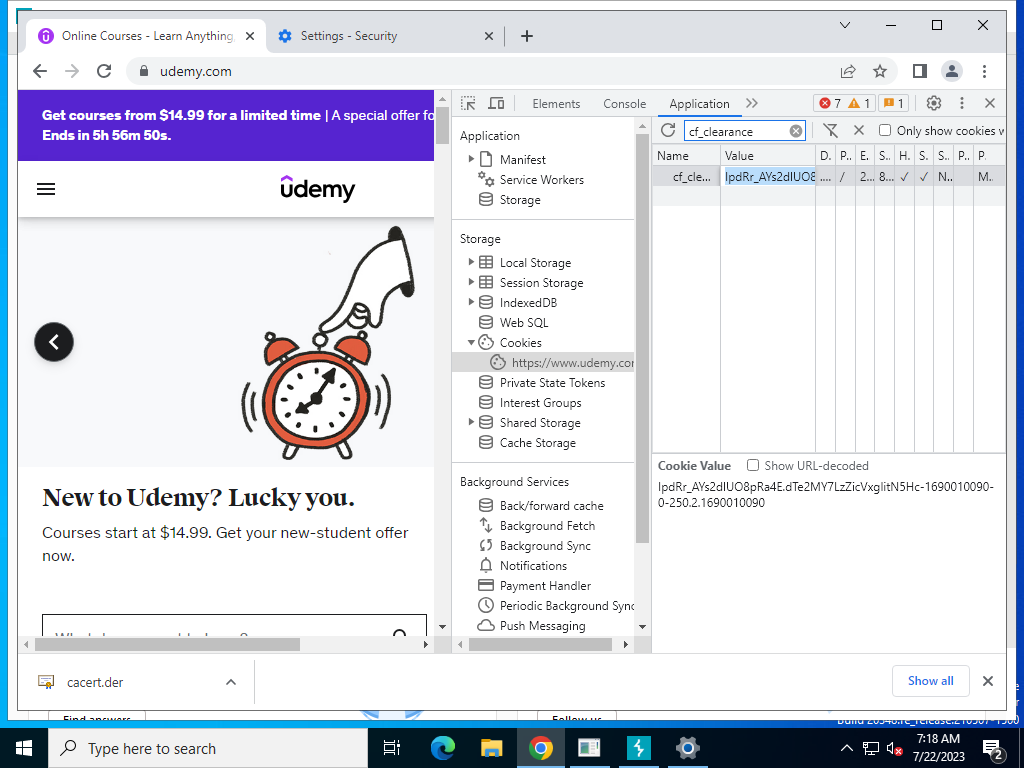This screenshot has height=768, width=1024.
Task: Go to previous carousel slide
Action: pyautogui.click(x=54, y=342)
